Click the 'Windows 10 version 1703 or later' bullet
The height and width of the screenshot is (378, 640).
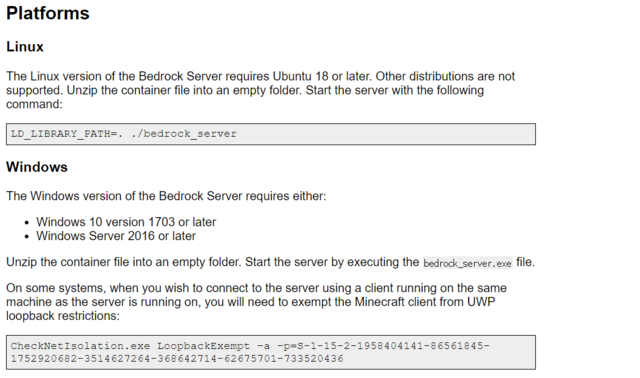126,222
